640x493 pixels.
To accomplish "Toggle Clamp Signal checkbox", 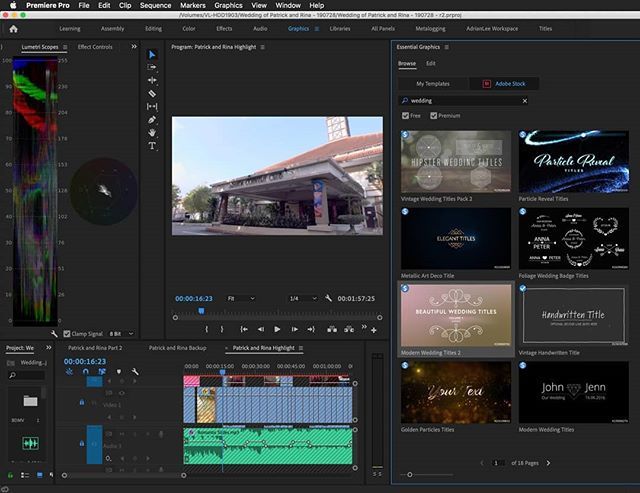I will (x=67, y=333).
